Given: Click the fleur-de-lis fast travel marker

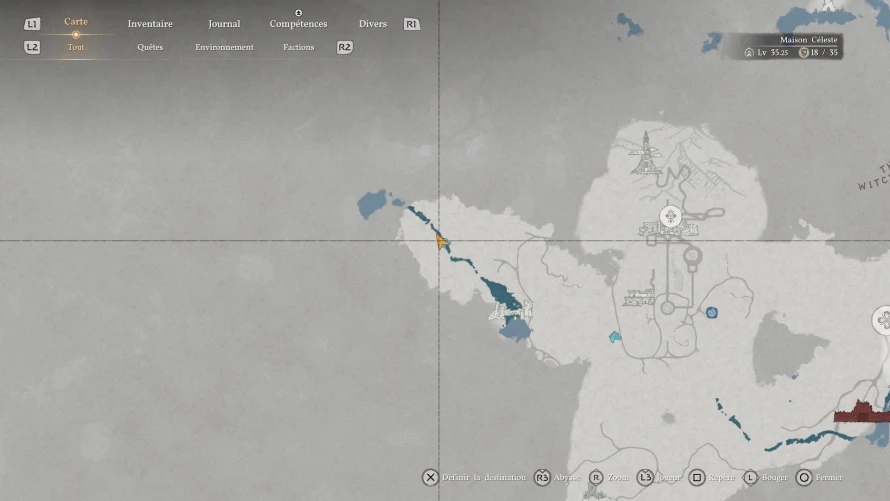Looking at the screenshot, I should (x=670, y=216).
